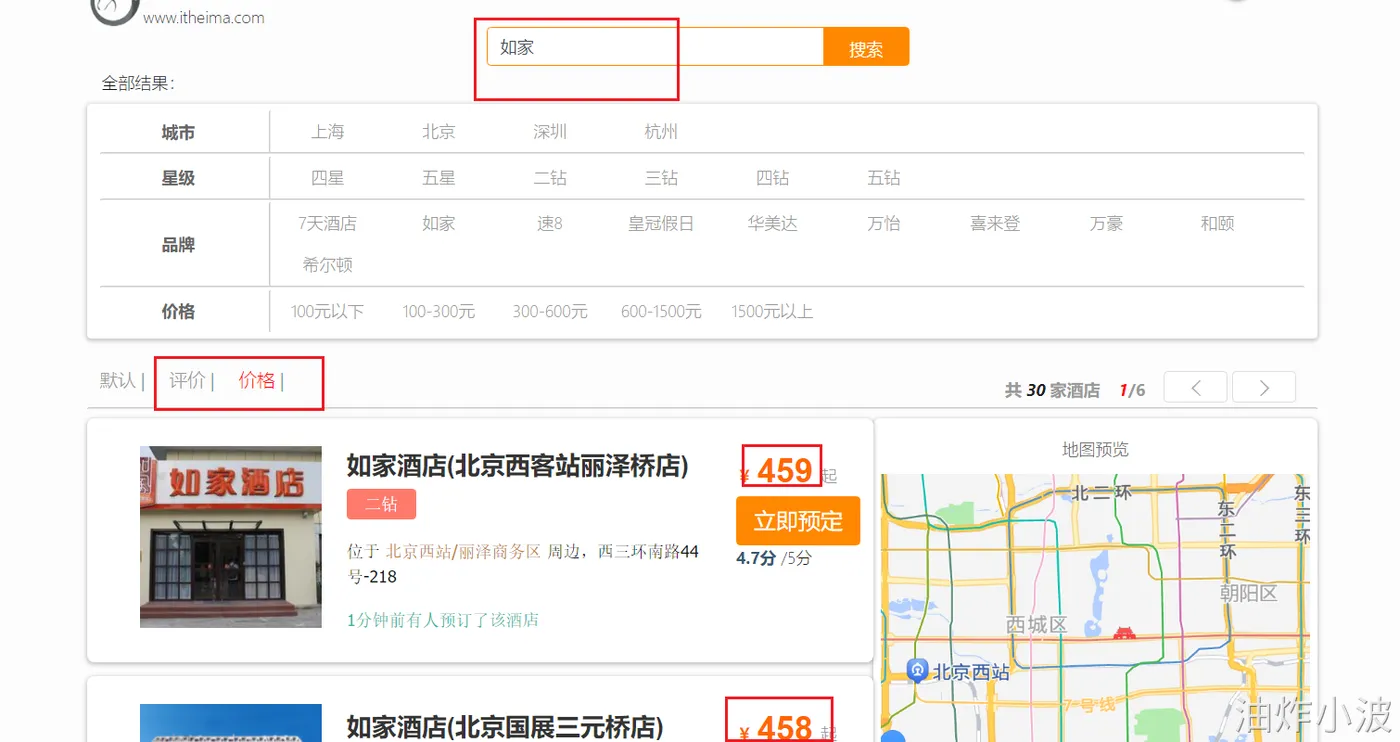Screen dimensions: 1400x742
Task: Sort results by 评价
Action: pyautogui.click(x=187, y=380)
